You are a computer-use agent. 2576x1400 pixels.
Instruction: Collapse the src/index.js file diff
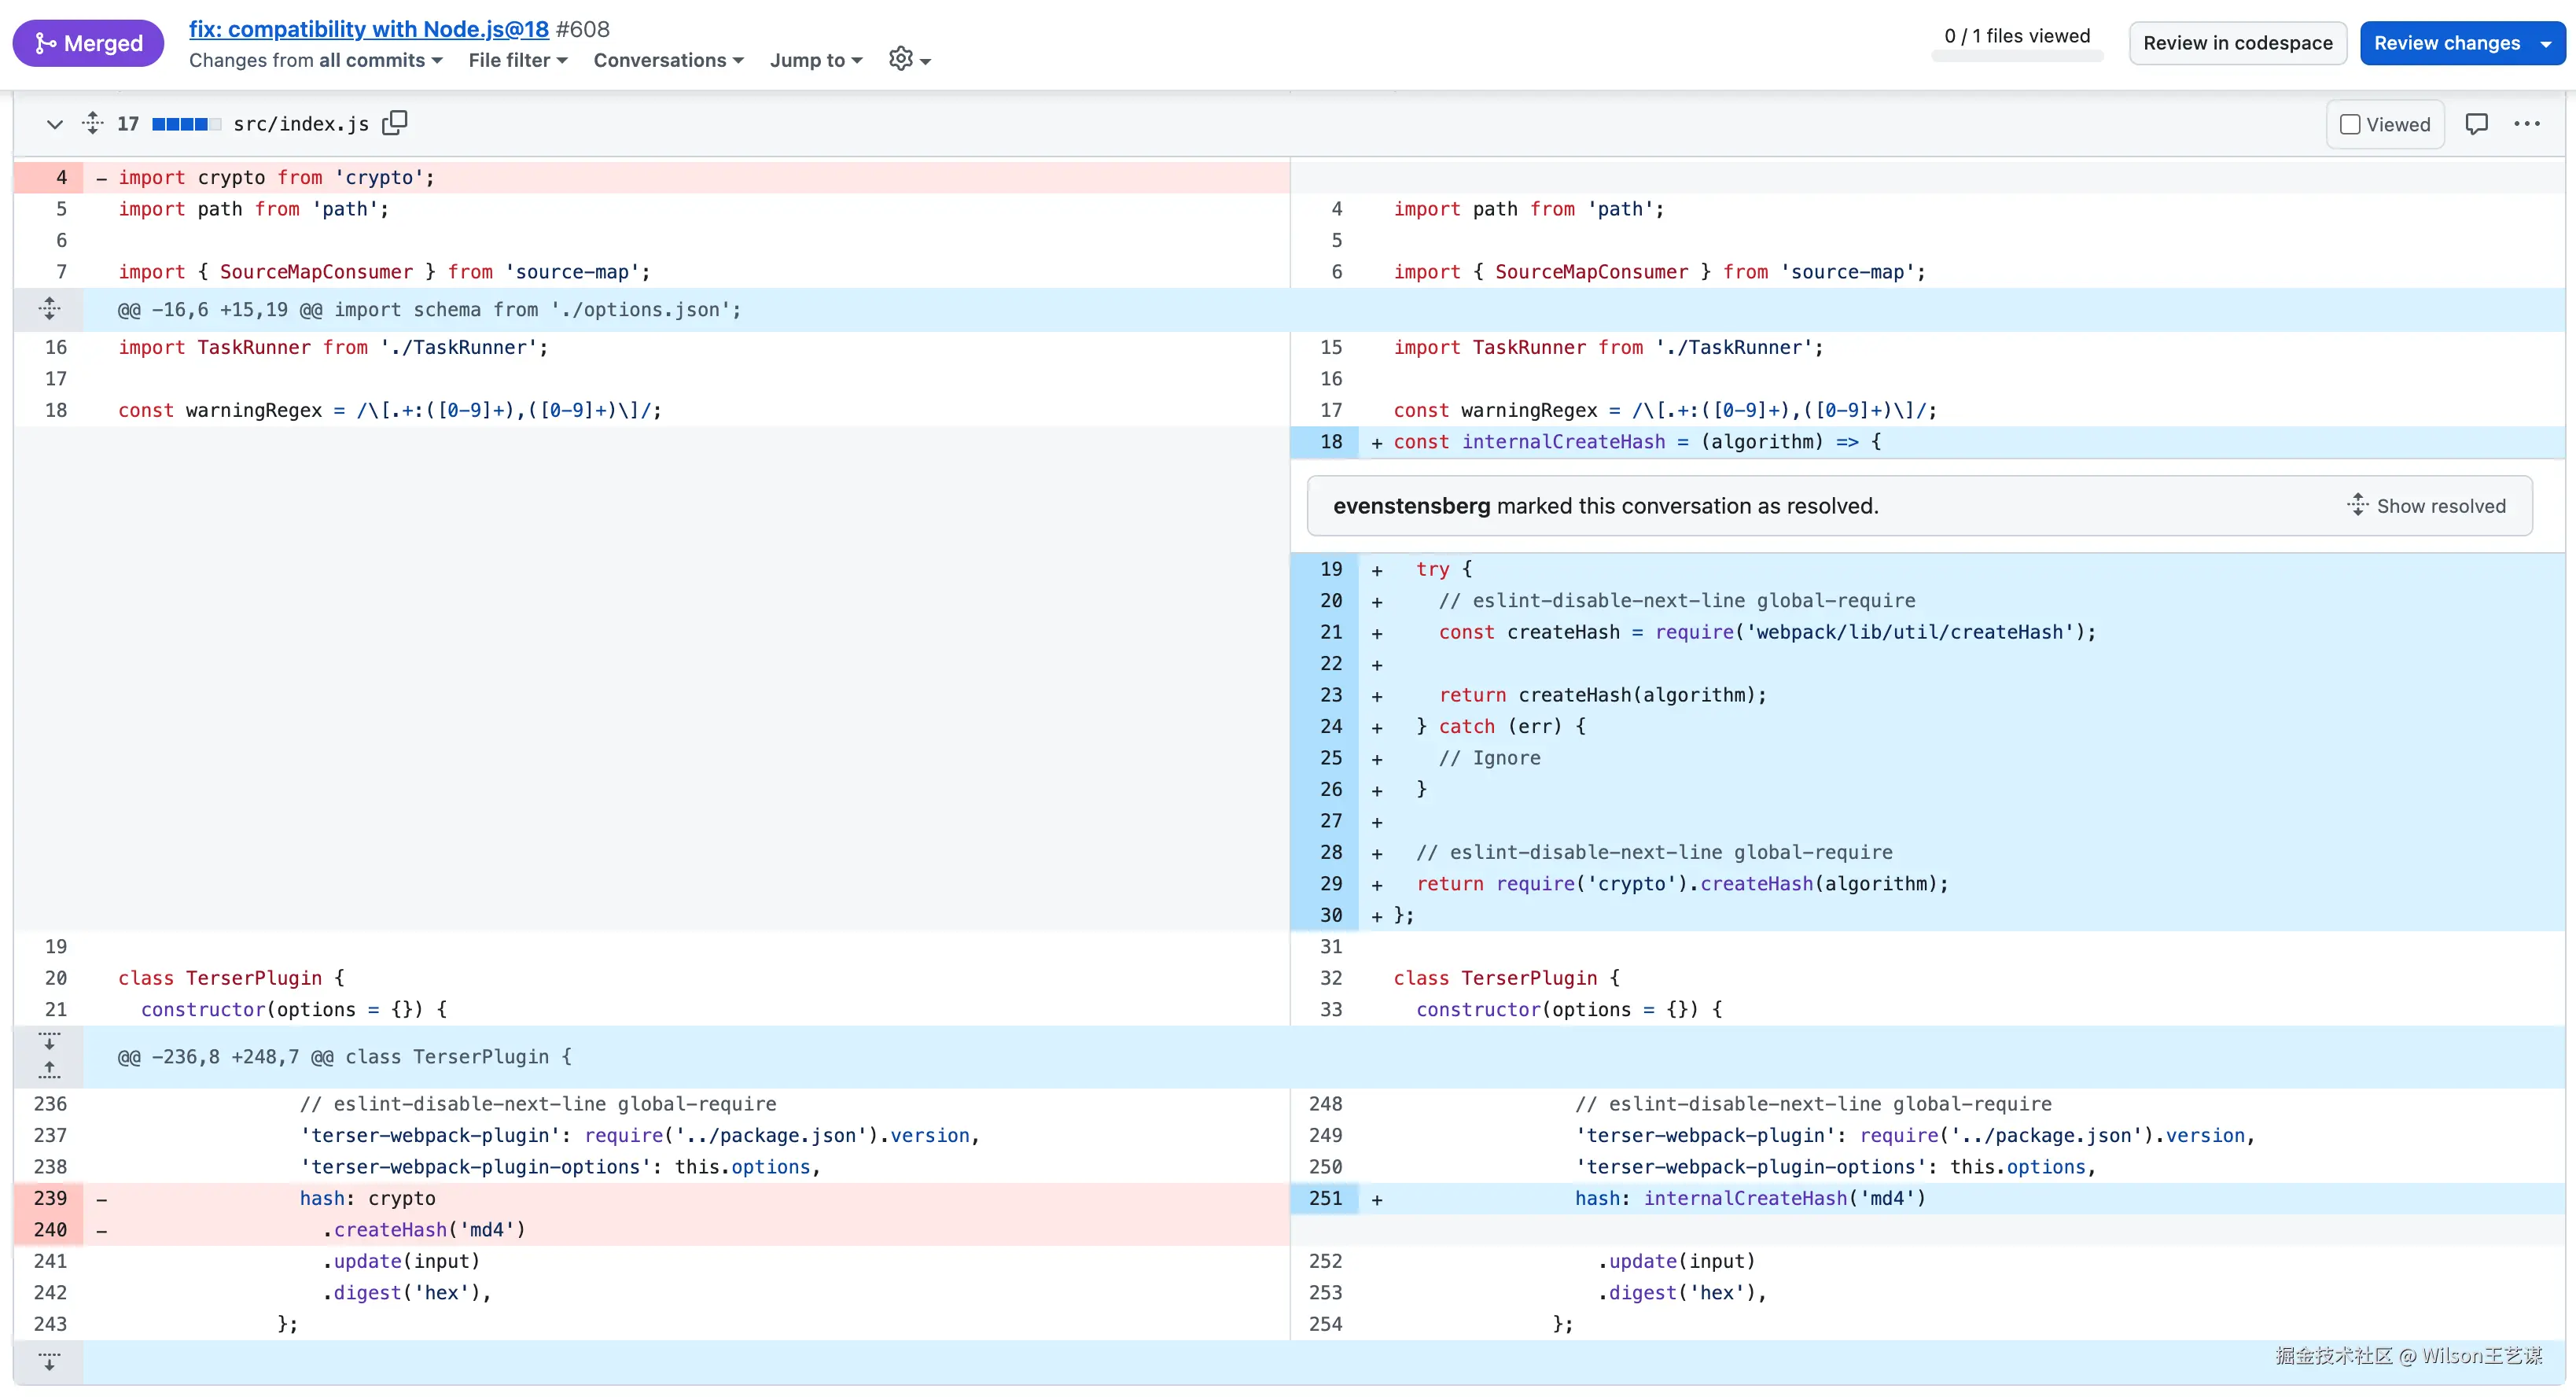(x=55, y=124)
